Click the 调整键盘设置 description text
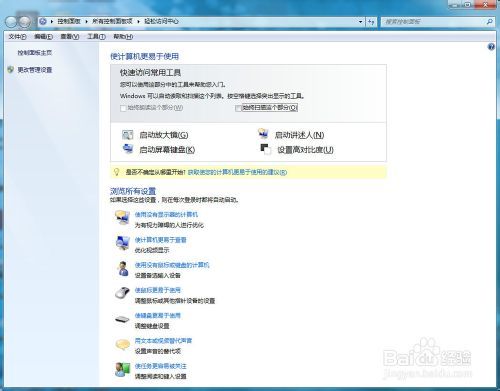This screenshot has width=500, height=391. tap(152, 326)
